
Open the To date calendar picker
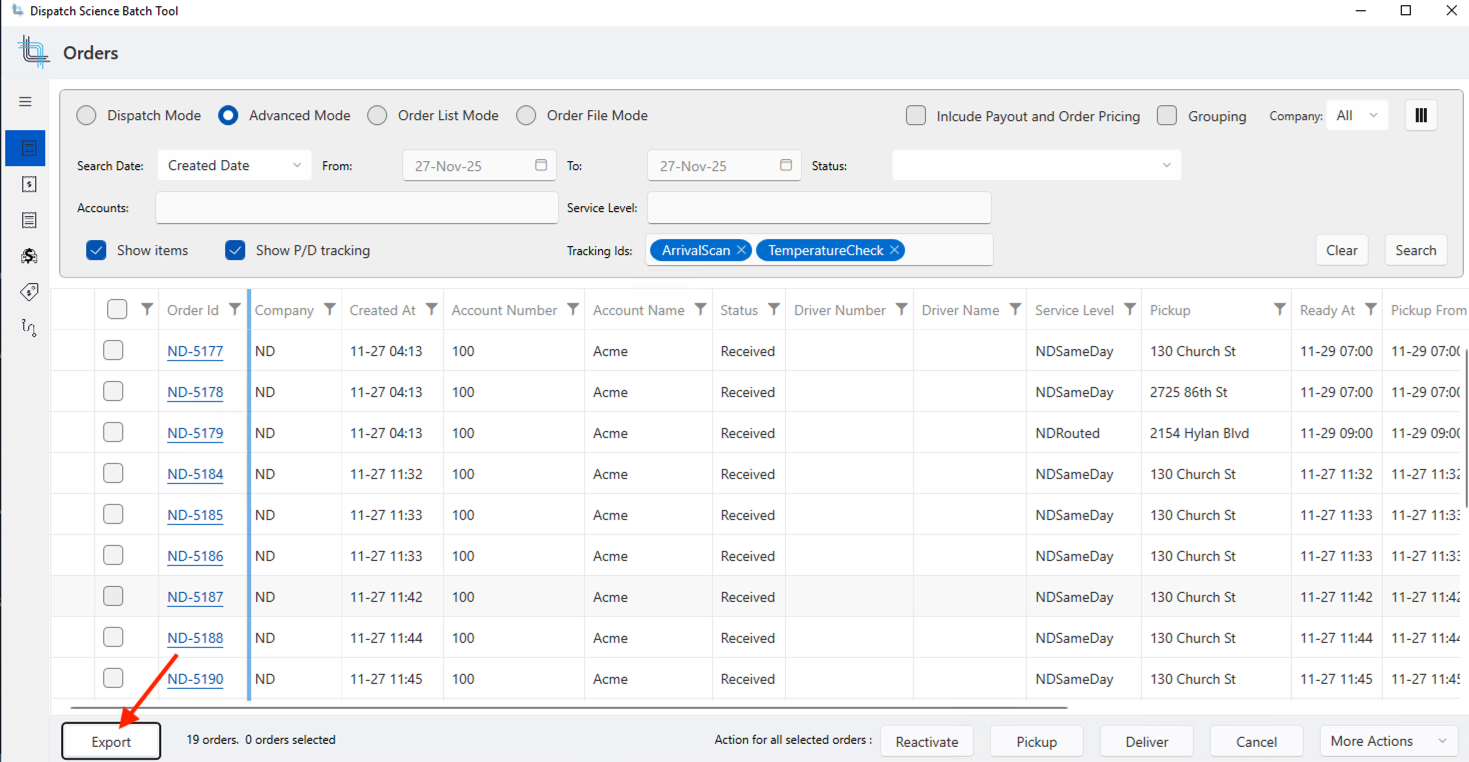click(x=786, y=165)
